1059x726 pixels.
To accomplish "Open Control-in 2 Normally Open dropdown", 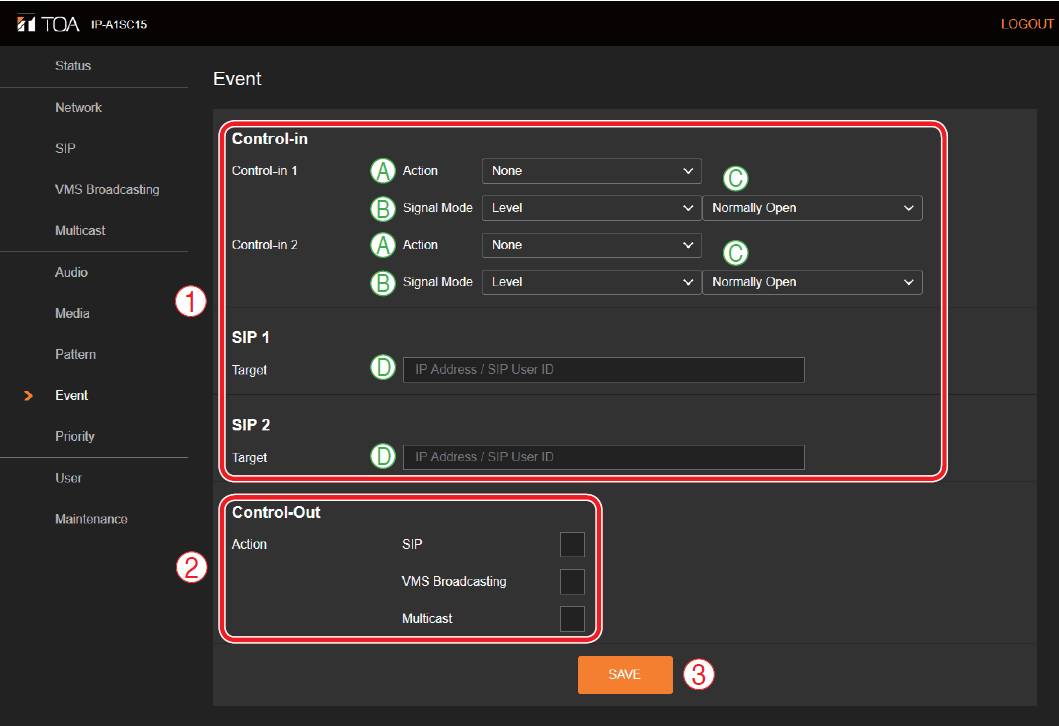I will click(x=812, y=282).
